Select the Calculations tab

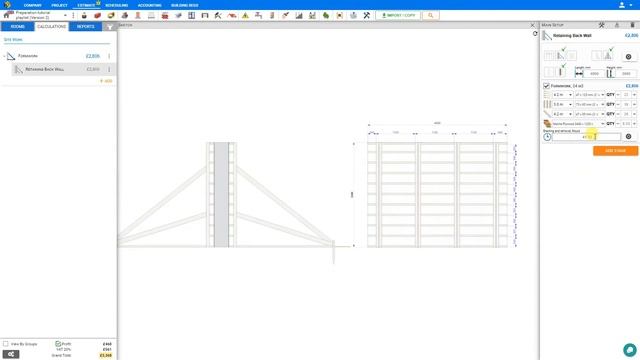tap(51, 27)
